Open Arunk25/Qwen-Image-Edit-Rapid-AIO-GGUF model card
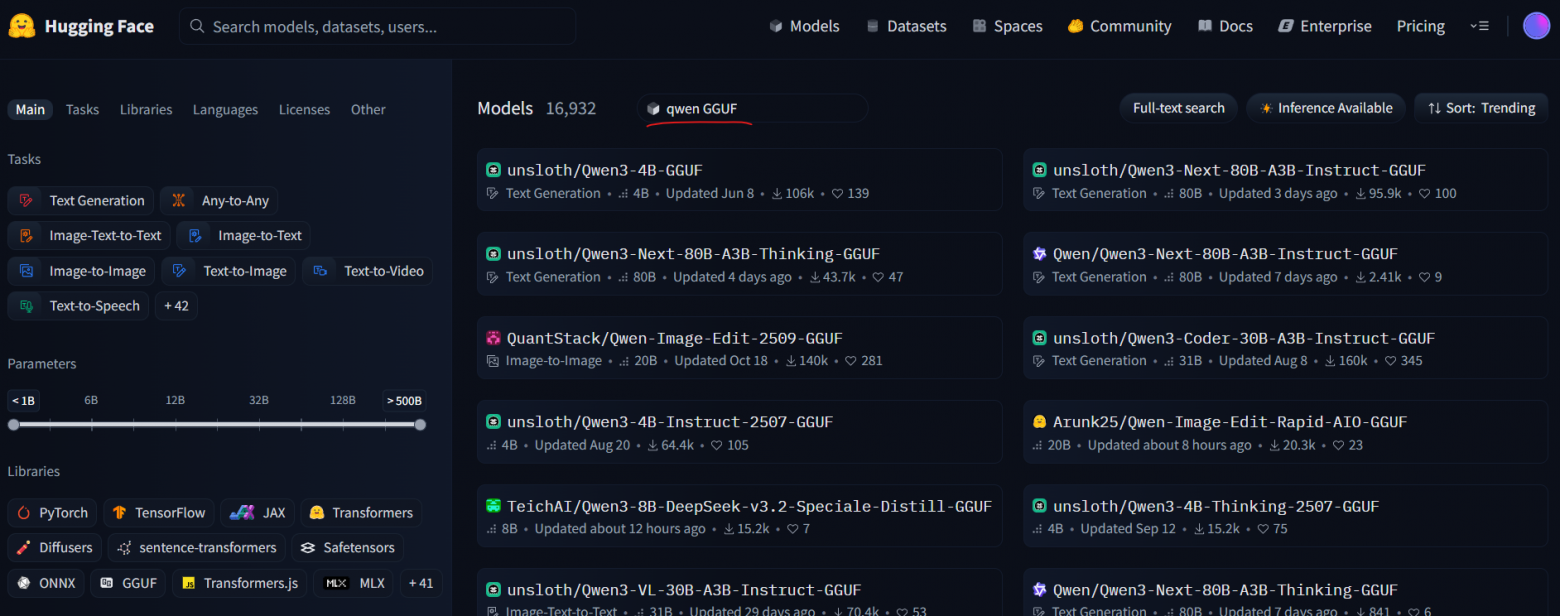 tap(1285, 432)
